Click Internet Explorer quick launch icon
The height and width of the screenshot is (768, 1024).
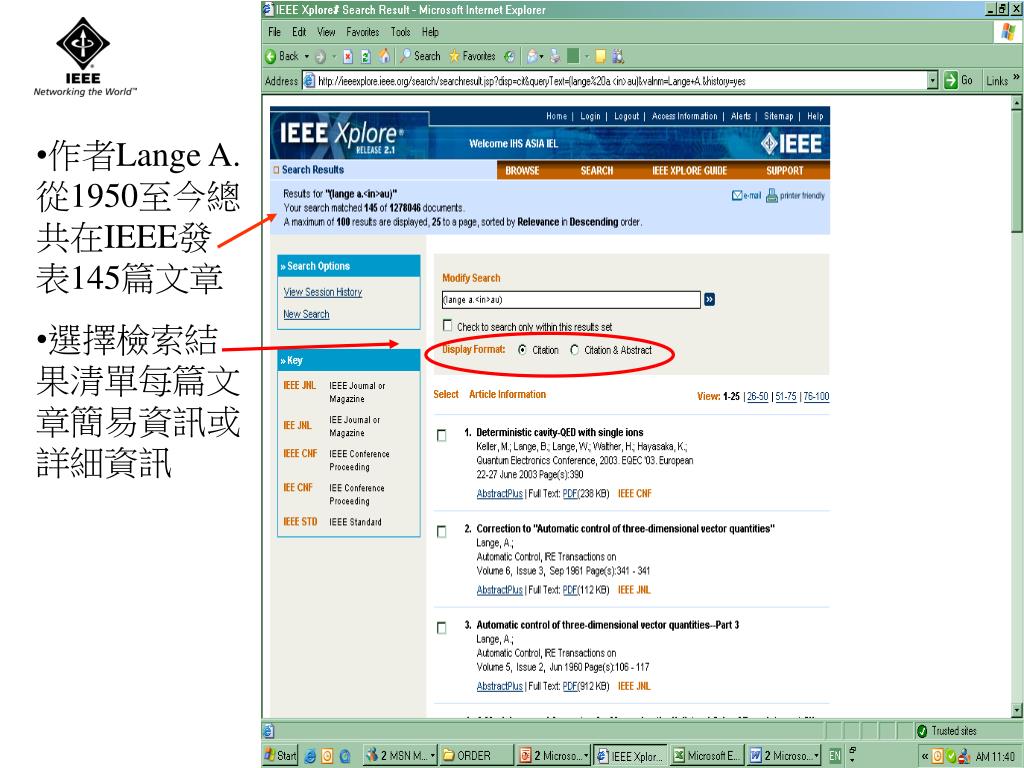click(310, 756)
